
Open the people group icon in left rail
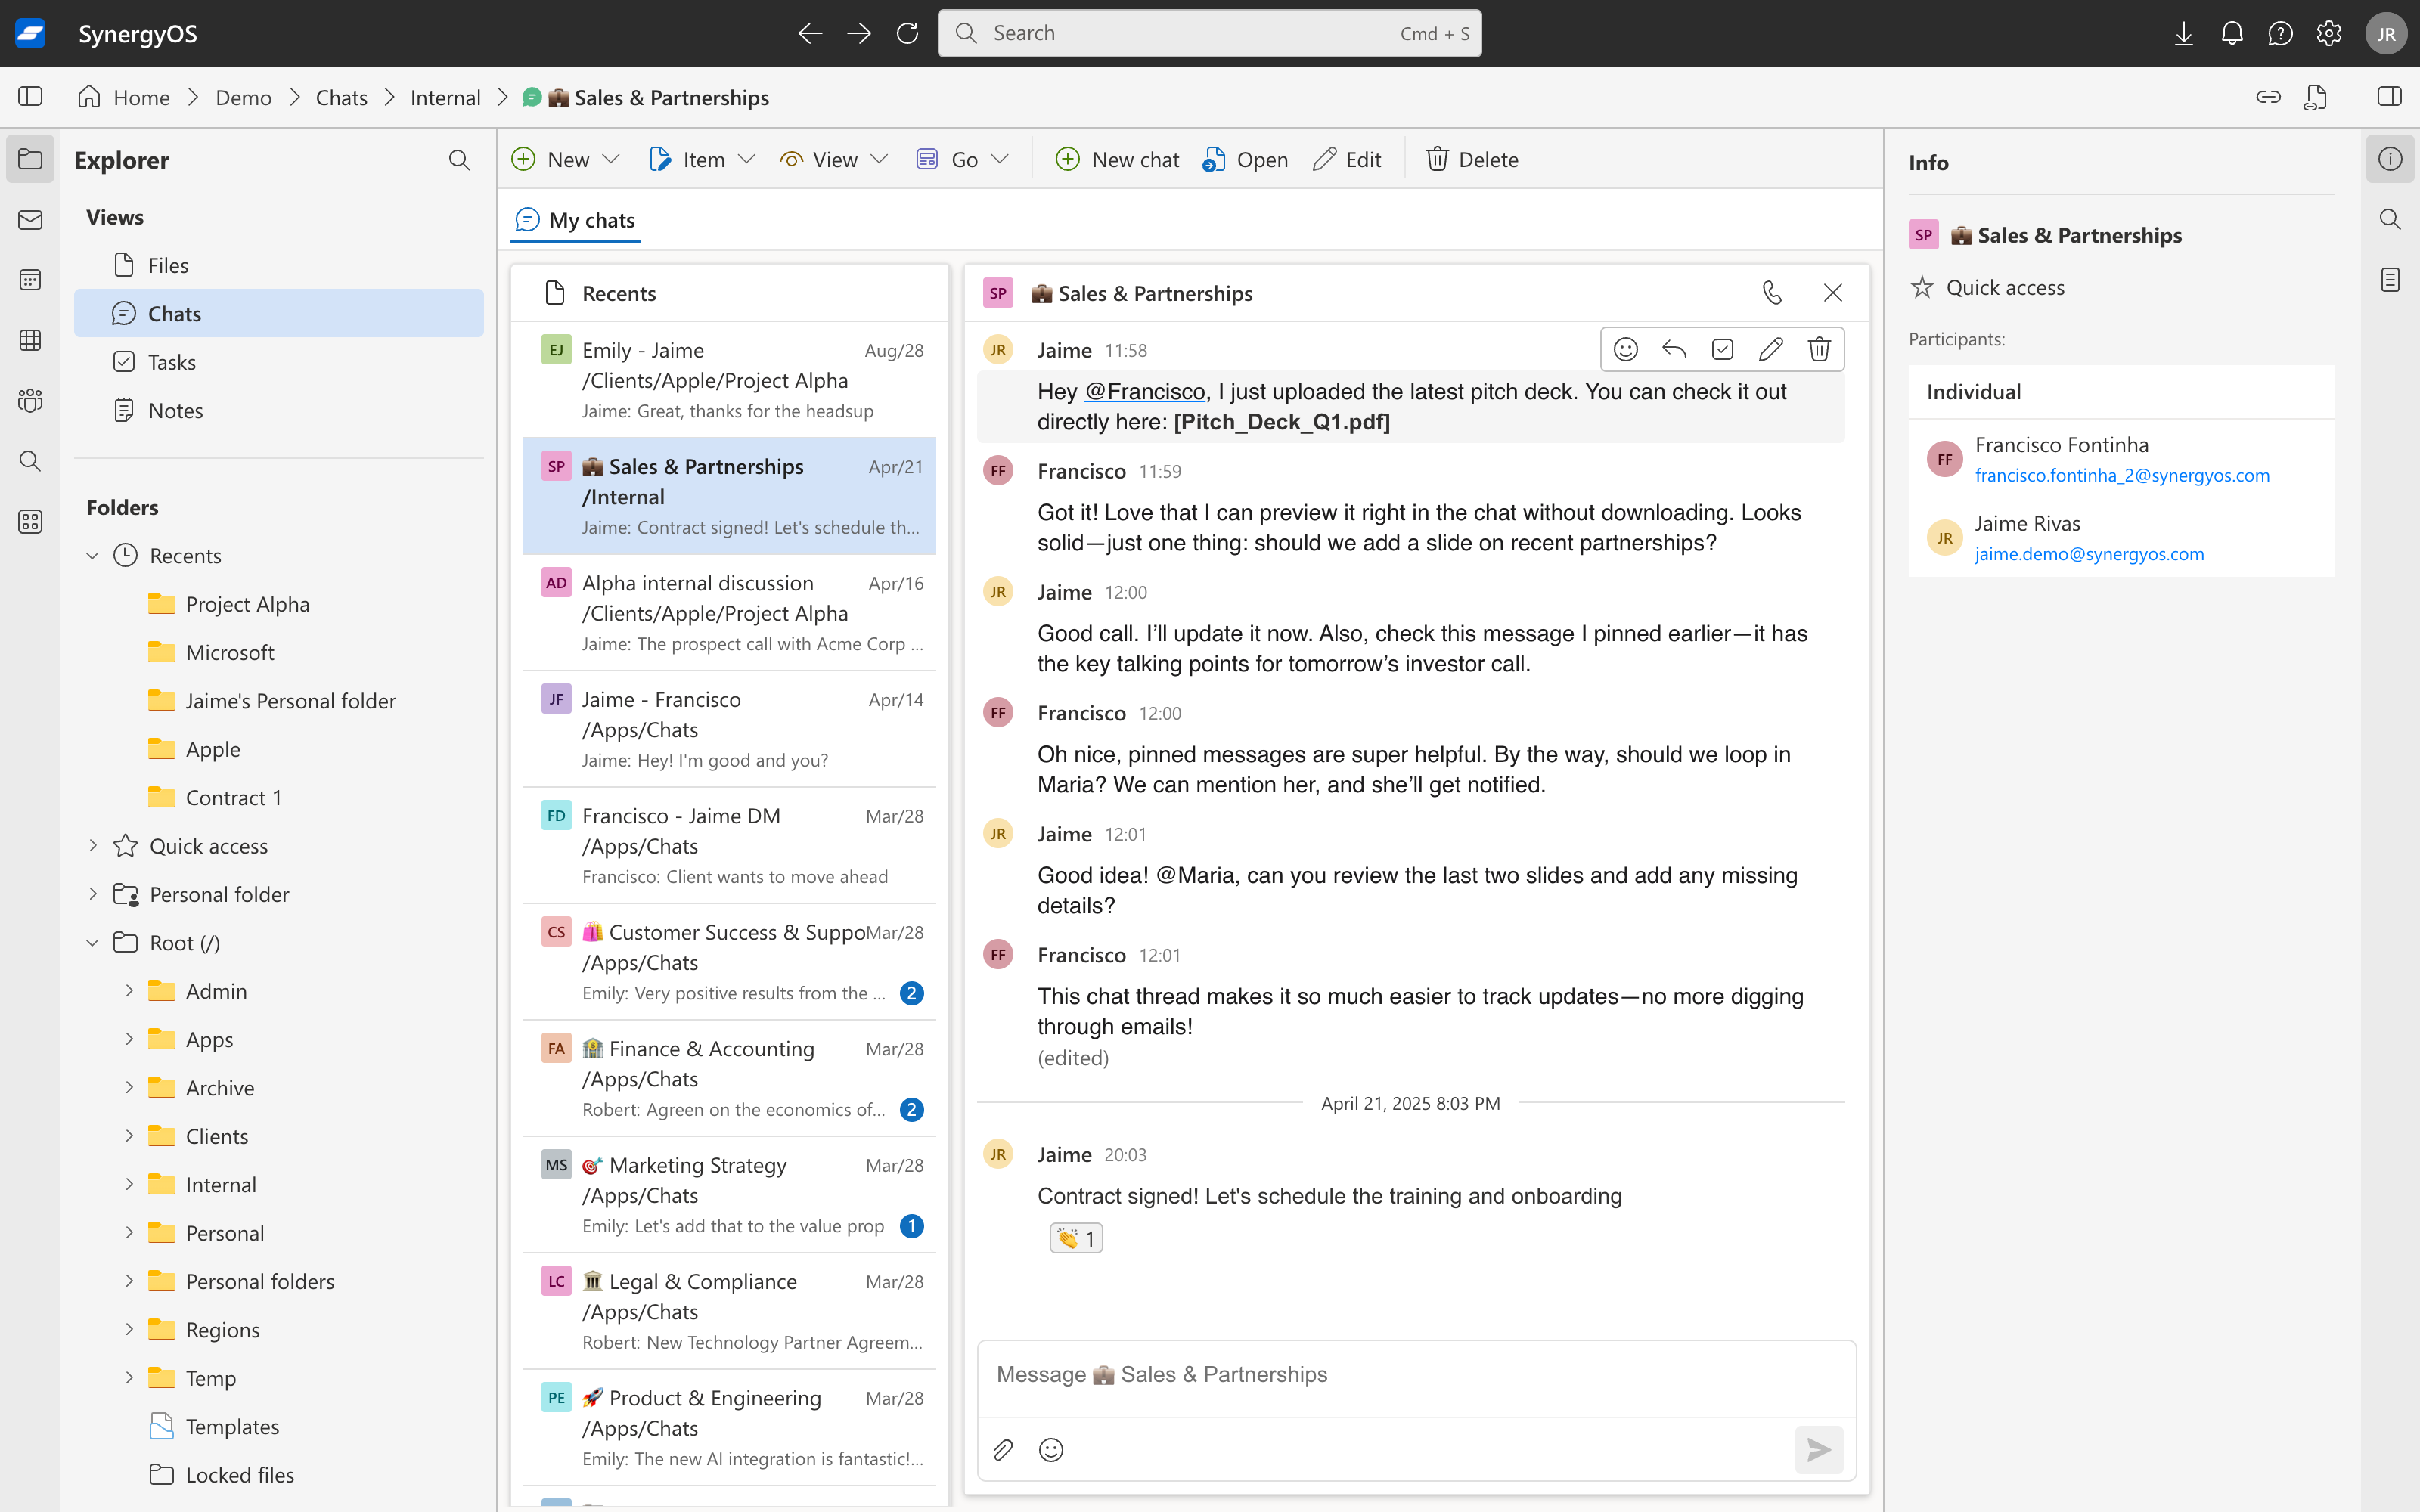[30, 401]
